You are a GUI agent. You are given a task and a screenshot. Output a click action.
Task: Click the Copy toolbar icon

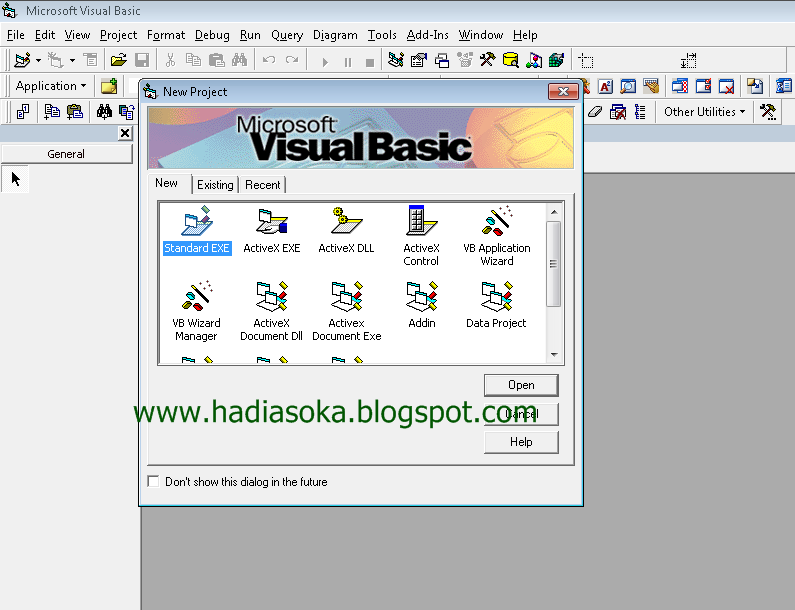[193, 60]
